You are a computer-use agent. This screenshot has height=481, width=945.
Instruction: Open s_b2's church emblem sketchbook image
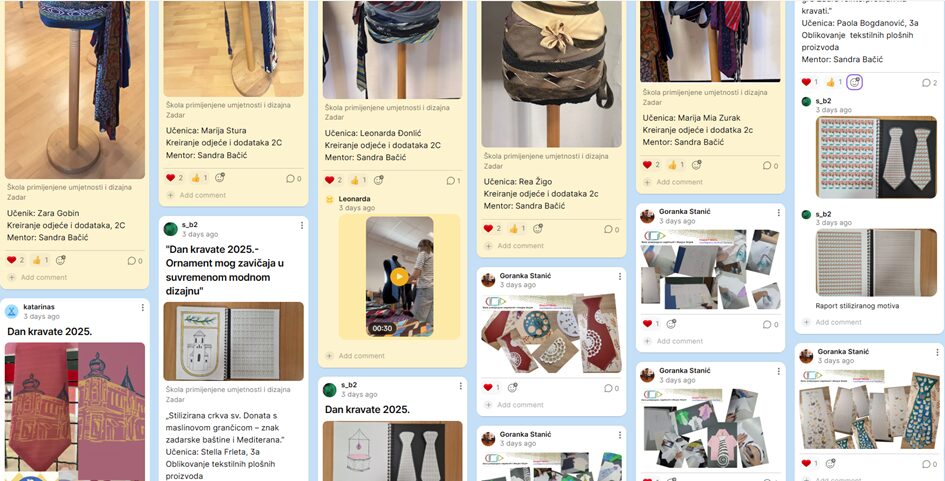coord(234,341)
